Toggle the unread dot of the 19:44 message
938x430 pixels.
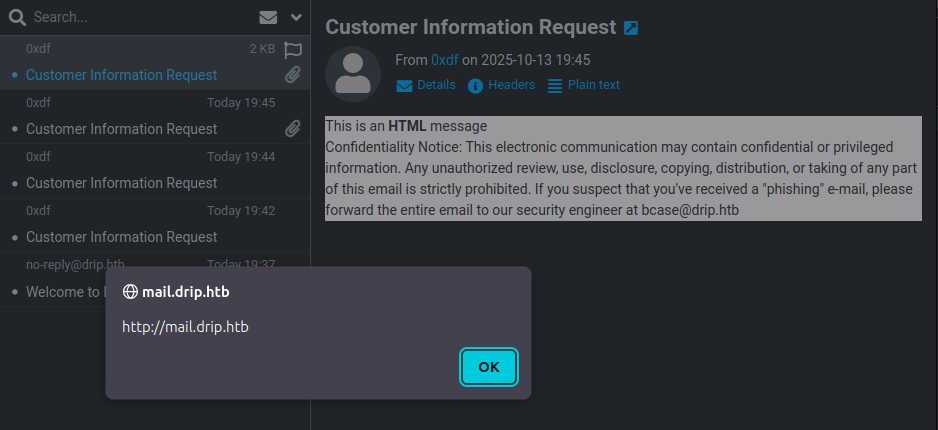pos(14,184)
